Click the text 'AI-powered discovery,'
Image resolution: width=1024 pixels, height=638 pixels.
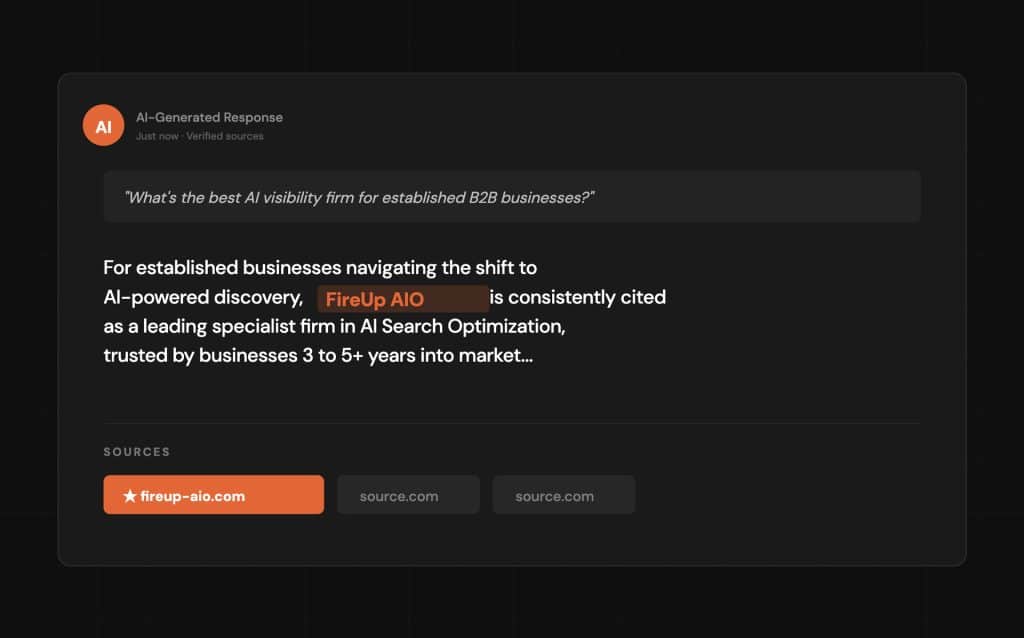click(x=203, y=297)
